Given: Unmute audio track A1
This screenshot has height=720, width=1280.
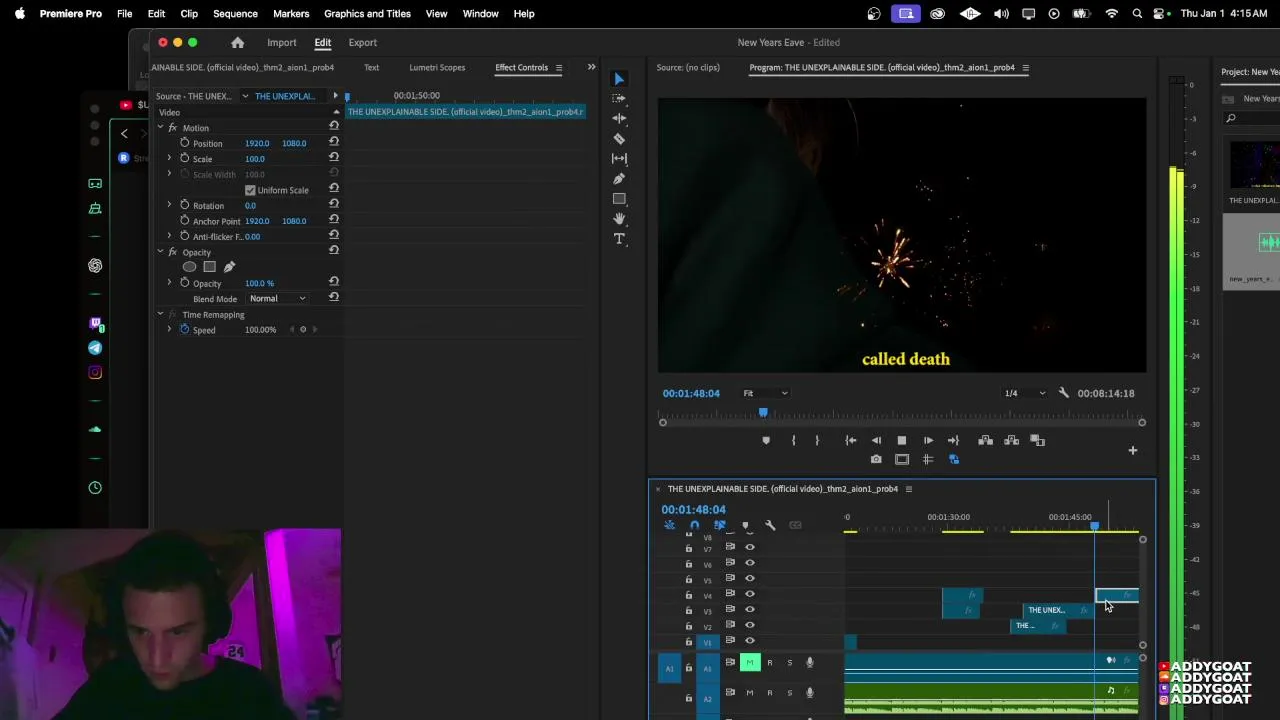Looking at the screenshot, I should [x=750, y=662].
